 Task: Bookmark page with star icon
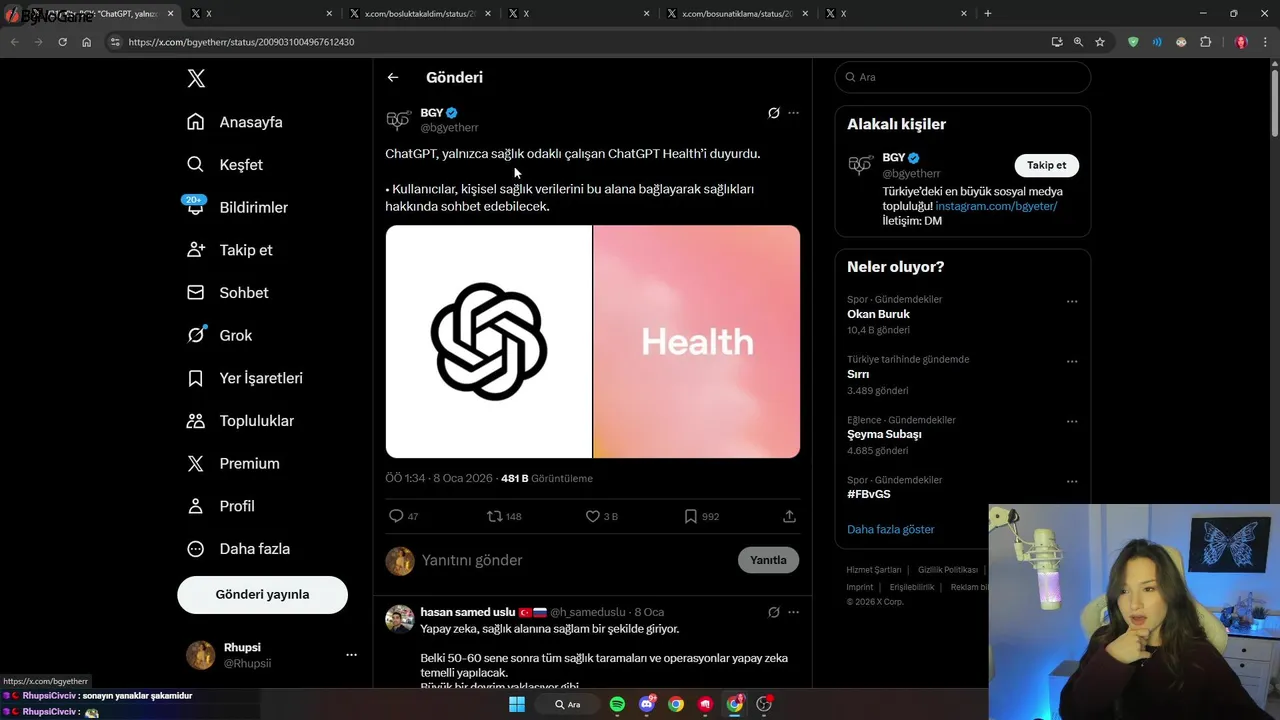1100,42
